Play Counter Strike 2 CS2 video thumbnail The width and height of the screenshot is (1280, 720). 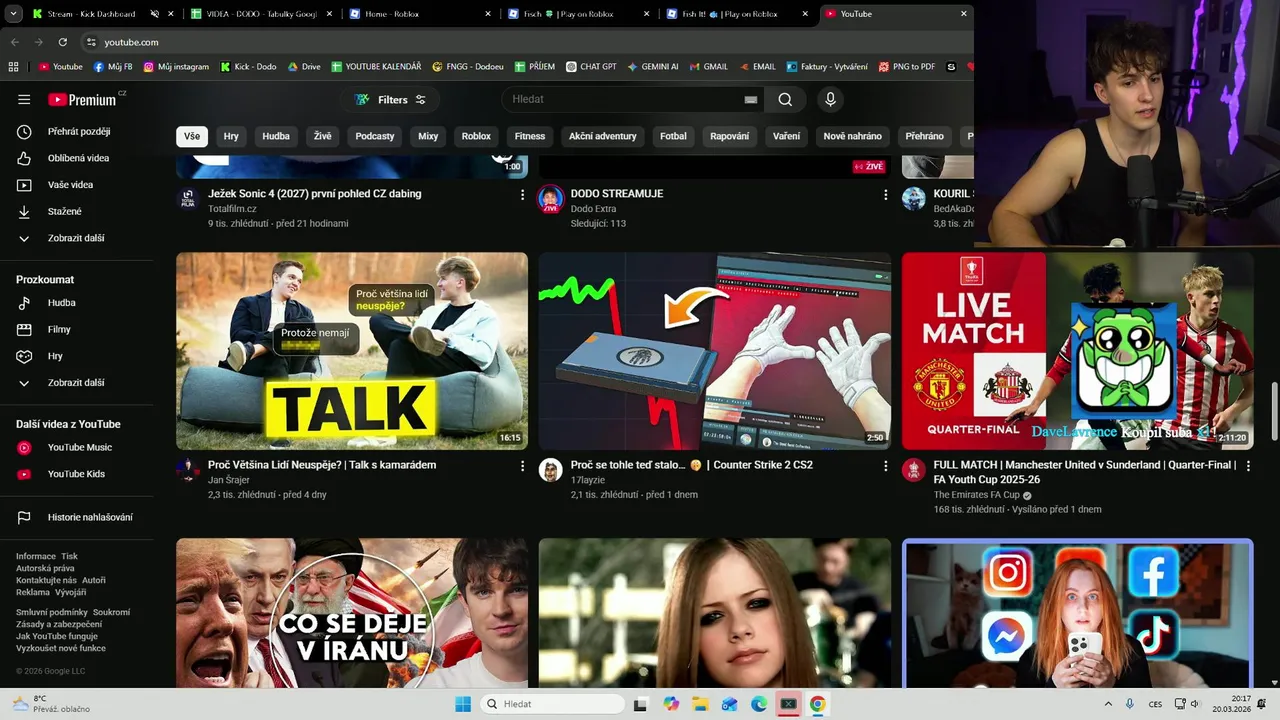click(x=715, y=351)
